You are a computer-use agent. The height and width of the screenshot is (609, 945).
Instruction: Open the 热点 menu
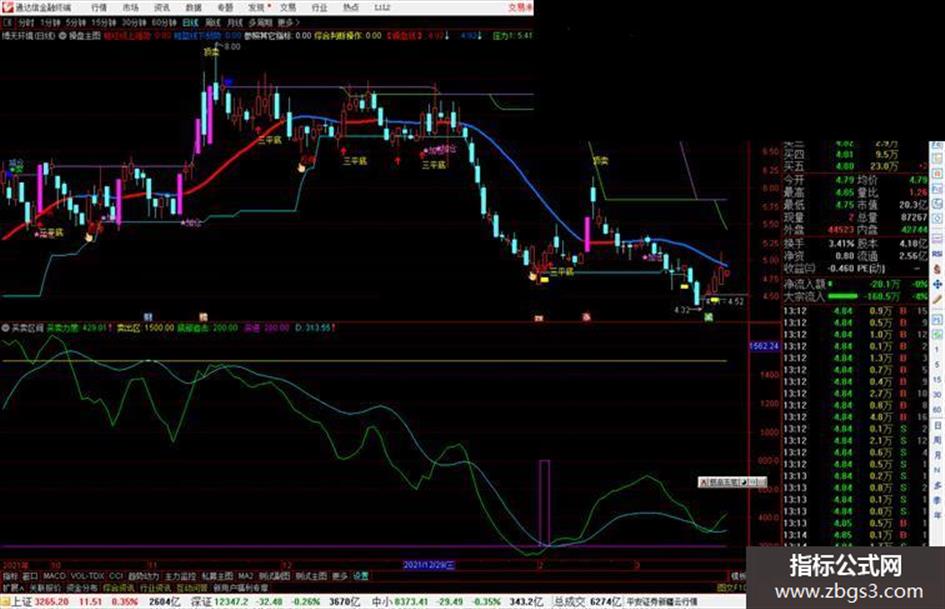[x=351, y=8]
